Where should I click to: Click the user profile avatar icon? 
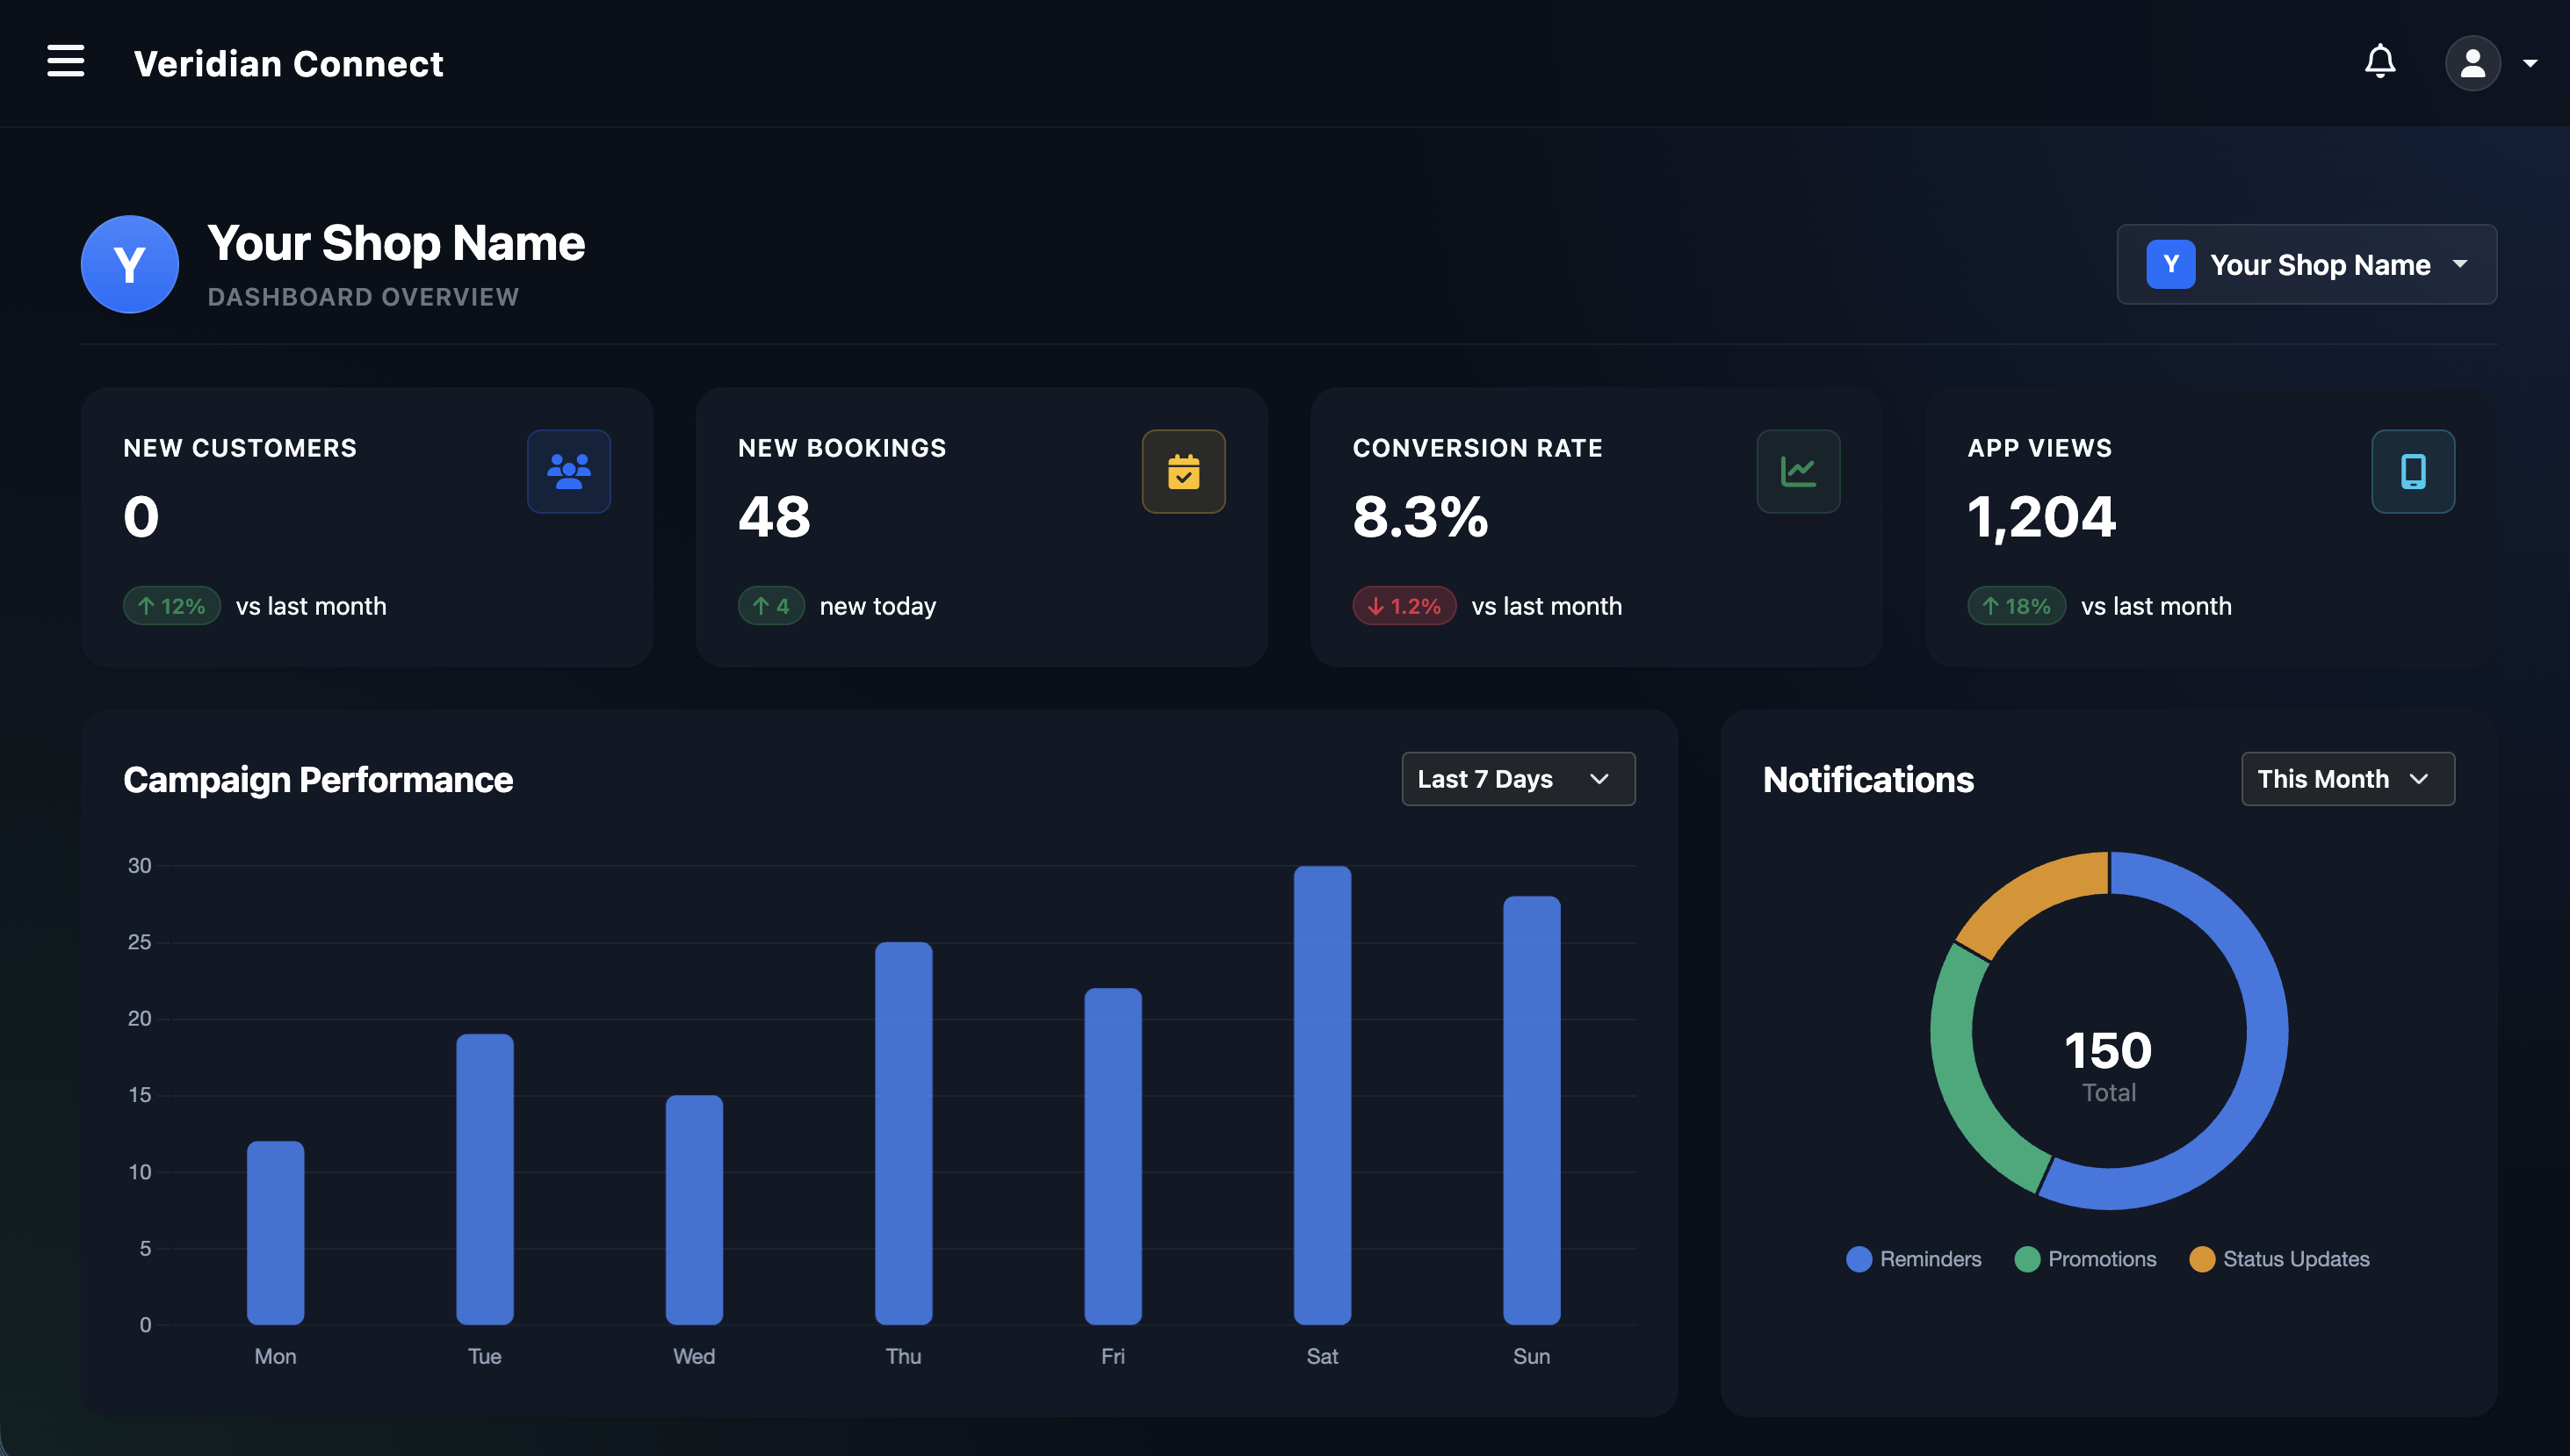[2472, 63]
